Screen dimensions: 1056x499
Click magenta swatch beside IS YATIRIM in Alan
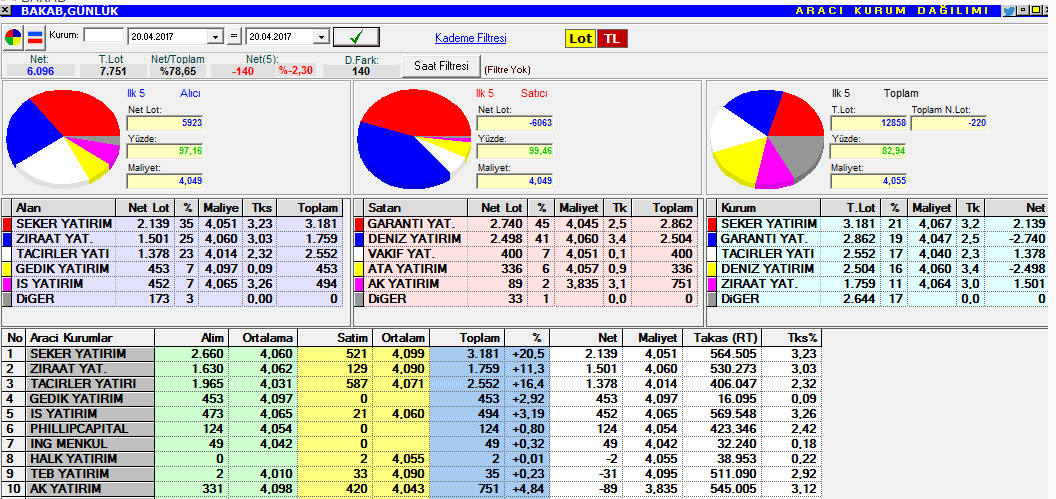coord(7,284)
